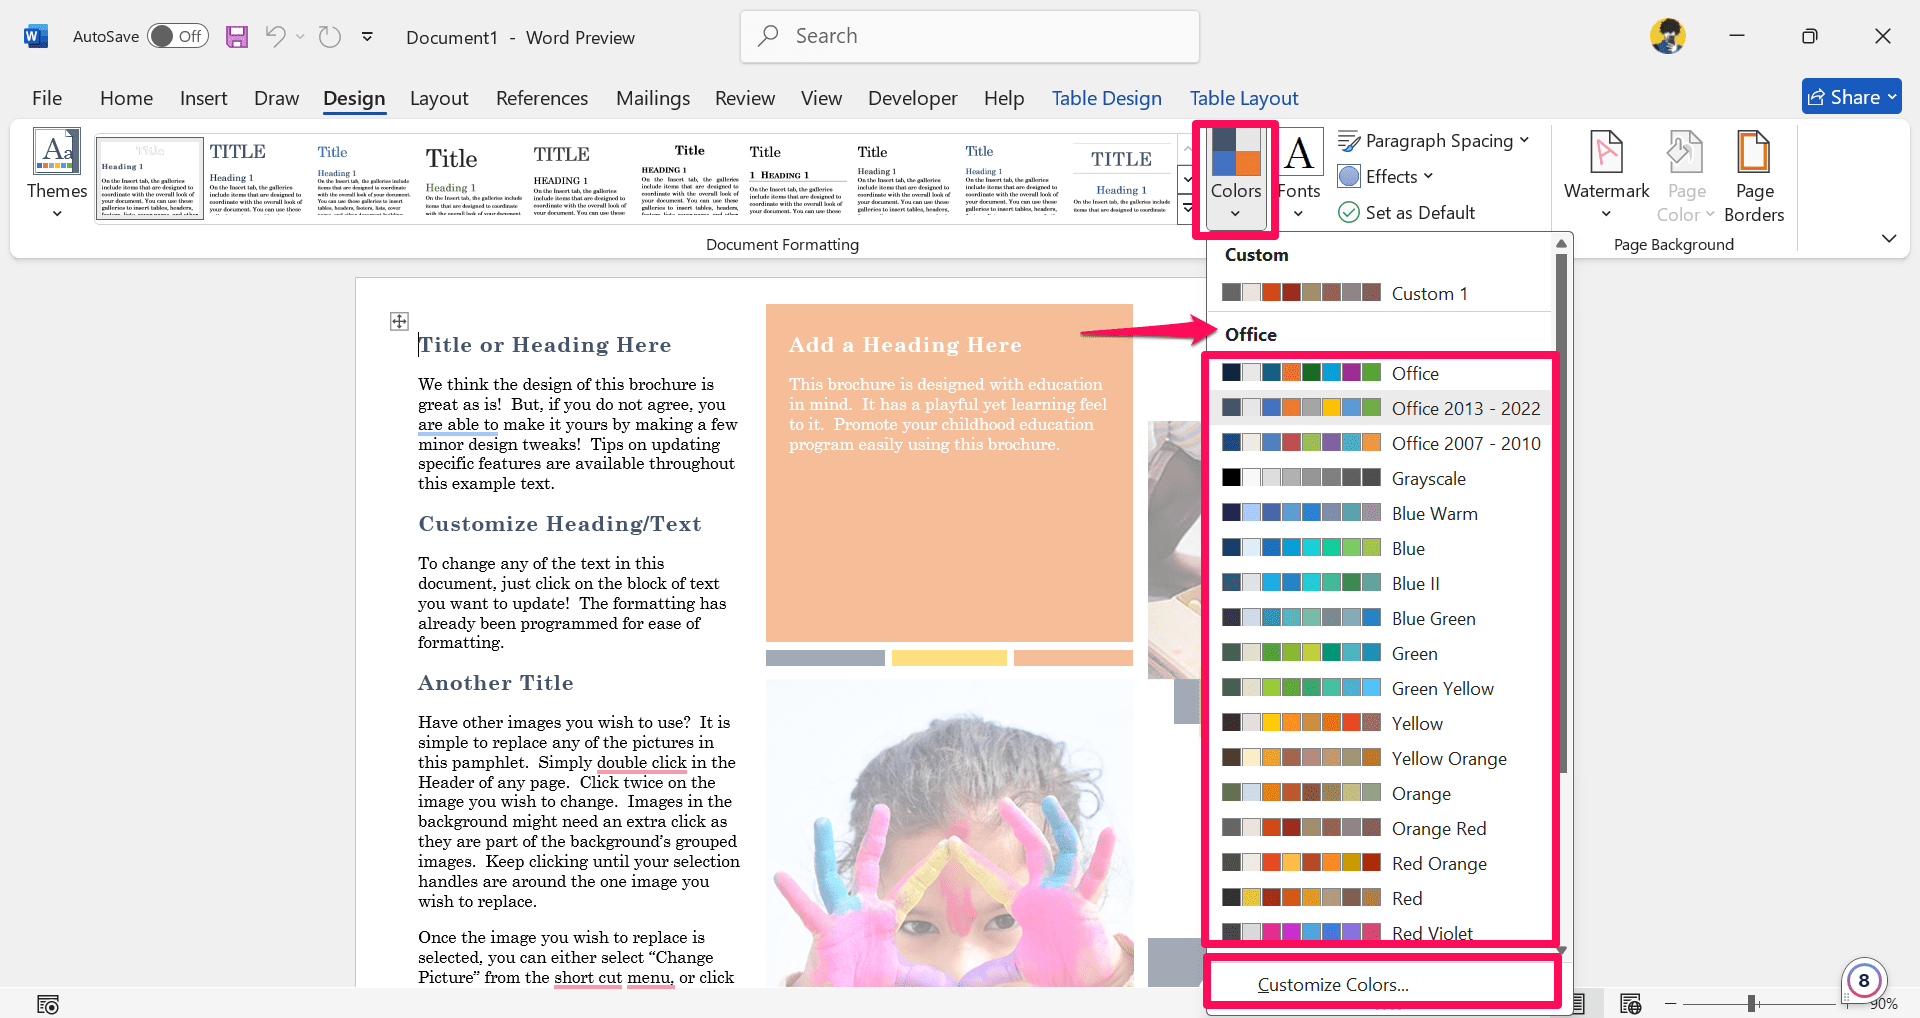Image resolution: width=1920 pixels, height=1018 pixels.
Task: Open the Fonts dropdown button
Action: 1299,175
